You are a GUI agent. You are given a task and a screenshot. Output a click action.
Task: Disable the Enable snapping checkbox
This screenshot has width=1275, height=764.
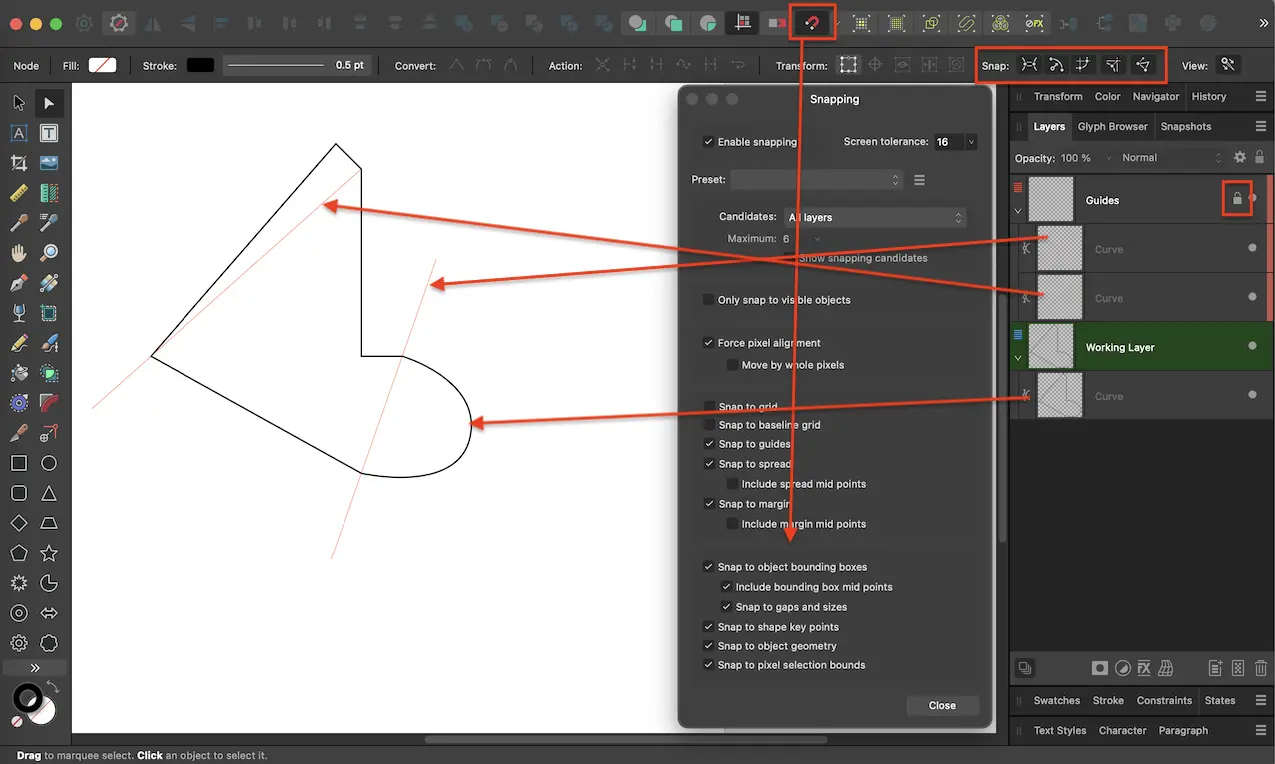pos(709,142)
